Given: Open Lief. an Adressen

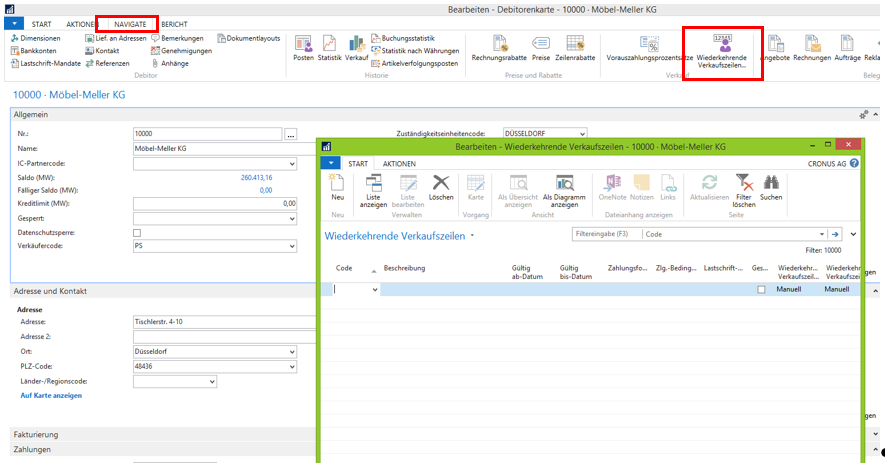Looking at the screenshot, I should click(x=116, y=38).
